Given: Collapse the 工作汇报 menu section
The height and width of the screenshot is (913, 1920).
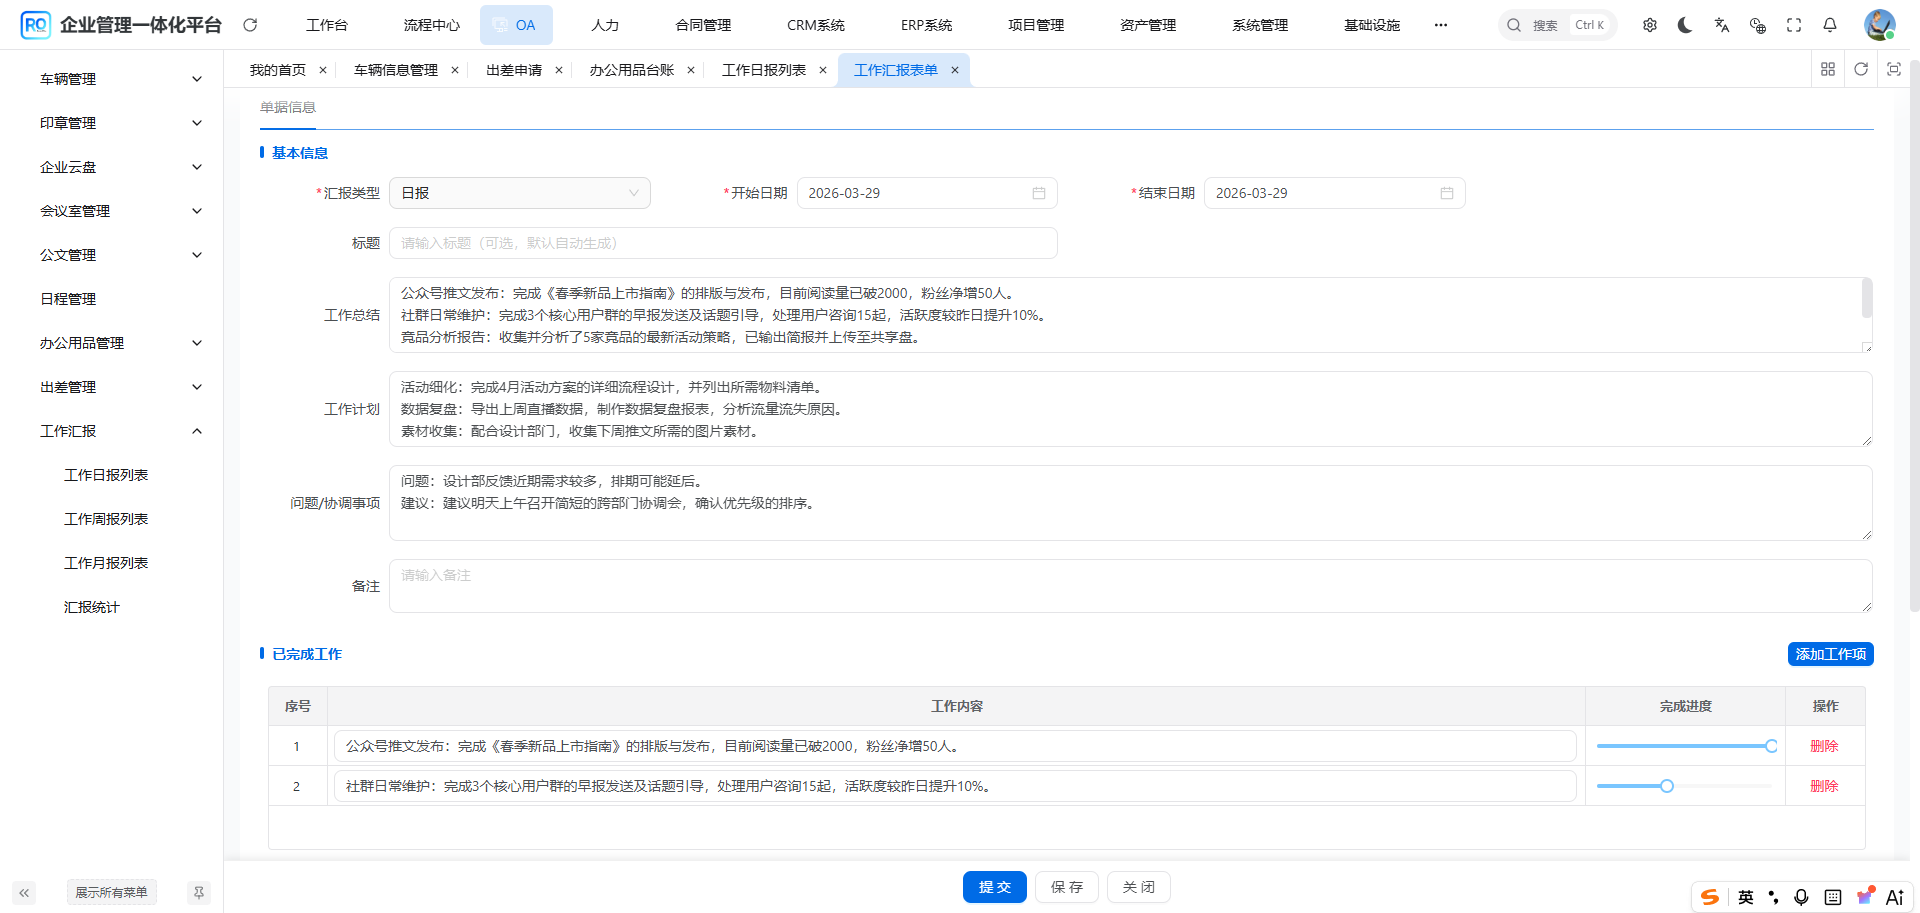Looking at the screenshot, I should [120, 431].
